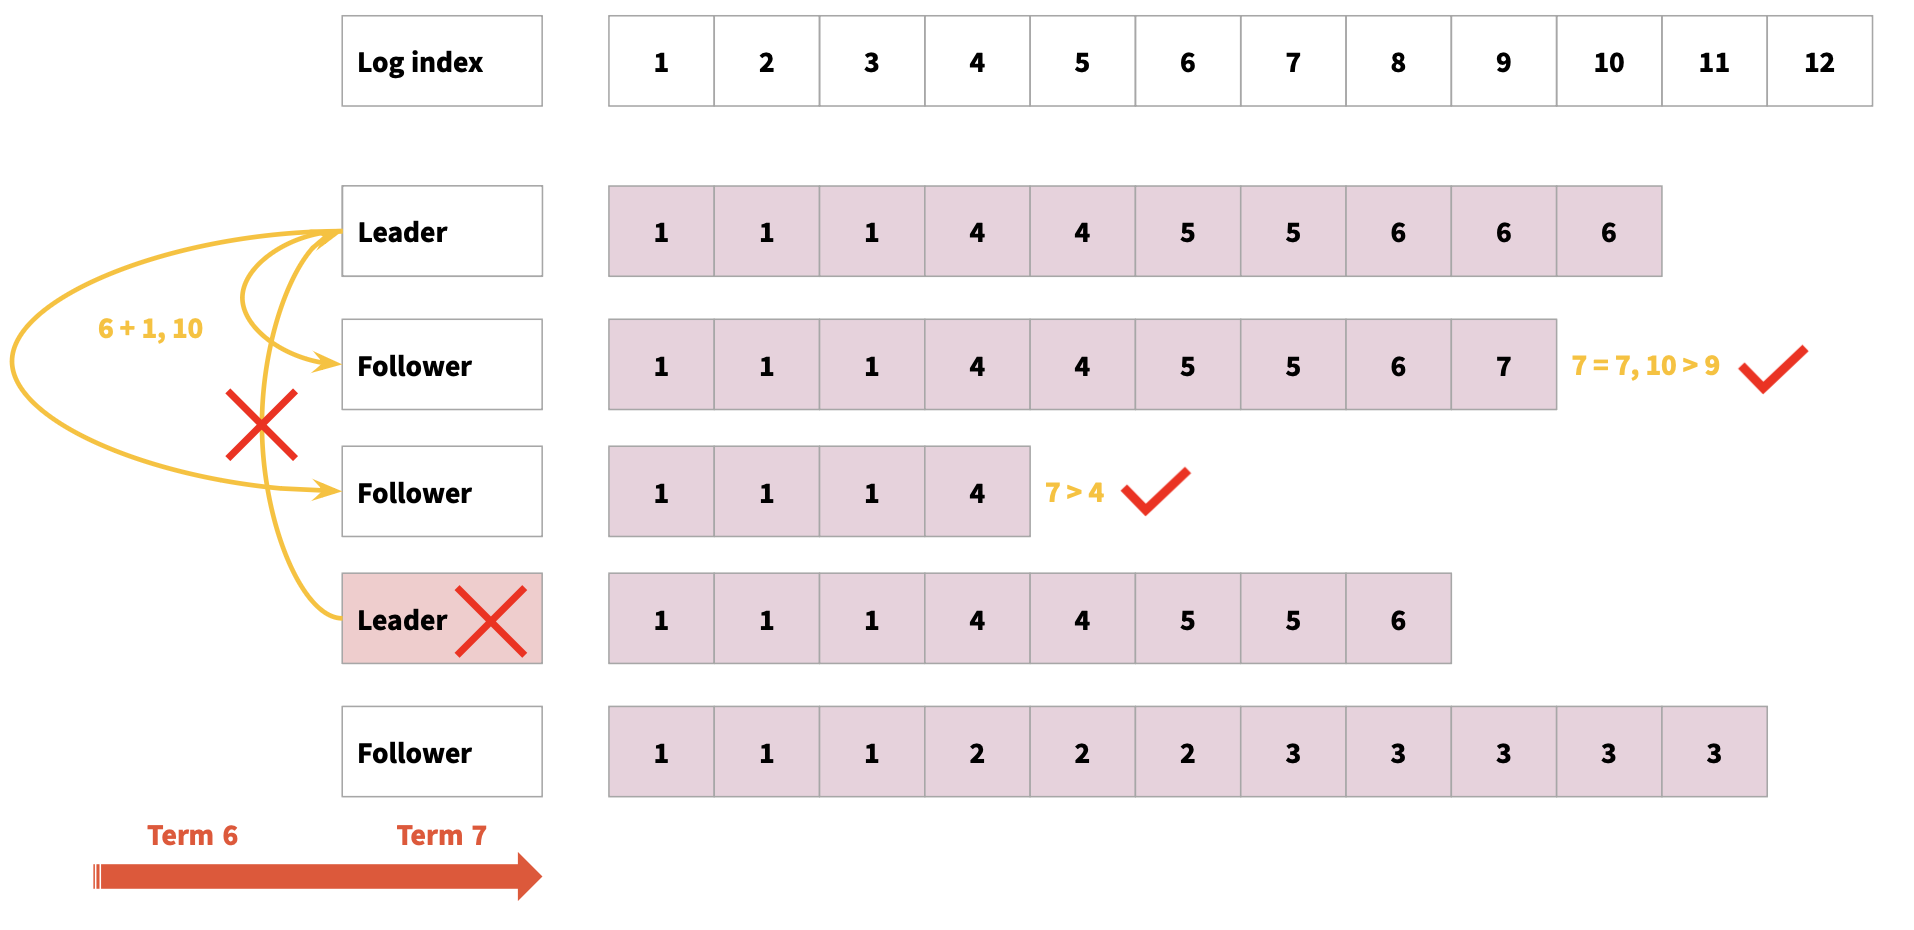
Task: Click the pink highlighted Leader label box
Action: [x=400, y=619]
